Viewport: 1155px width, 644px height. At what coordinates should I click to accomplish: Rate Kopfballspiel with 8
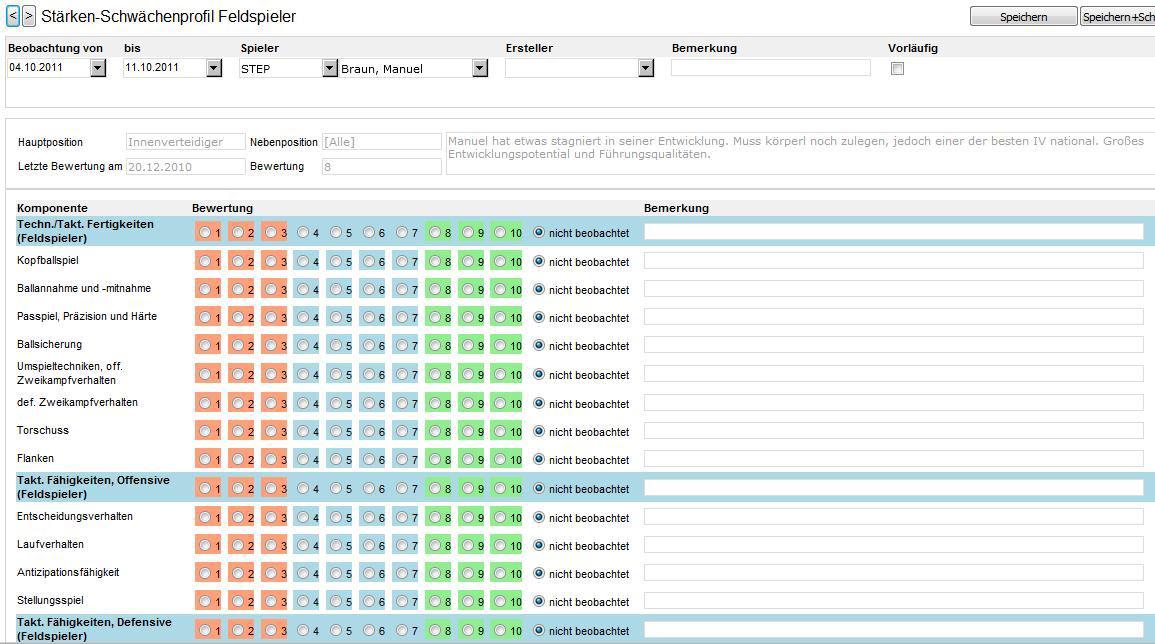coord(435,261)
